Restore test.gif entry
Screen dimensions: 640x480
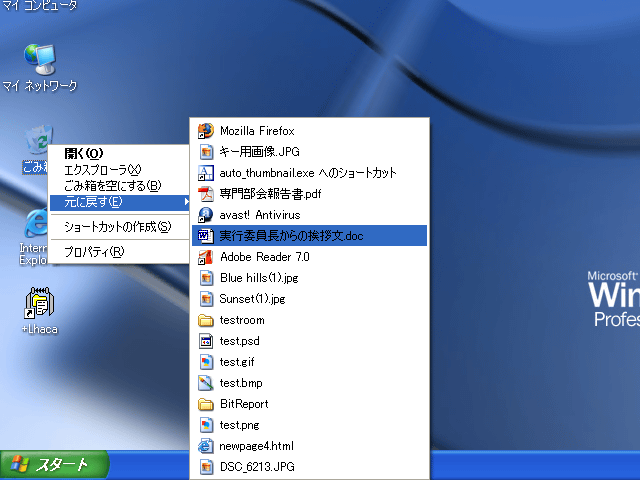pos(309,362)
